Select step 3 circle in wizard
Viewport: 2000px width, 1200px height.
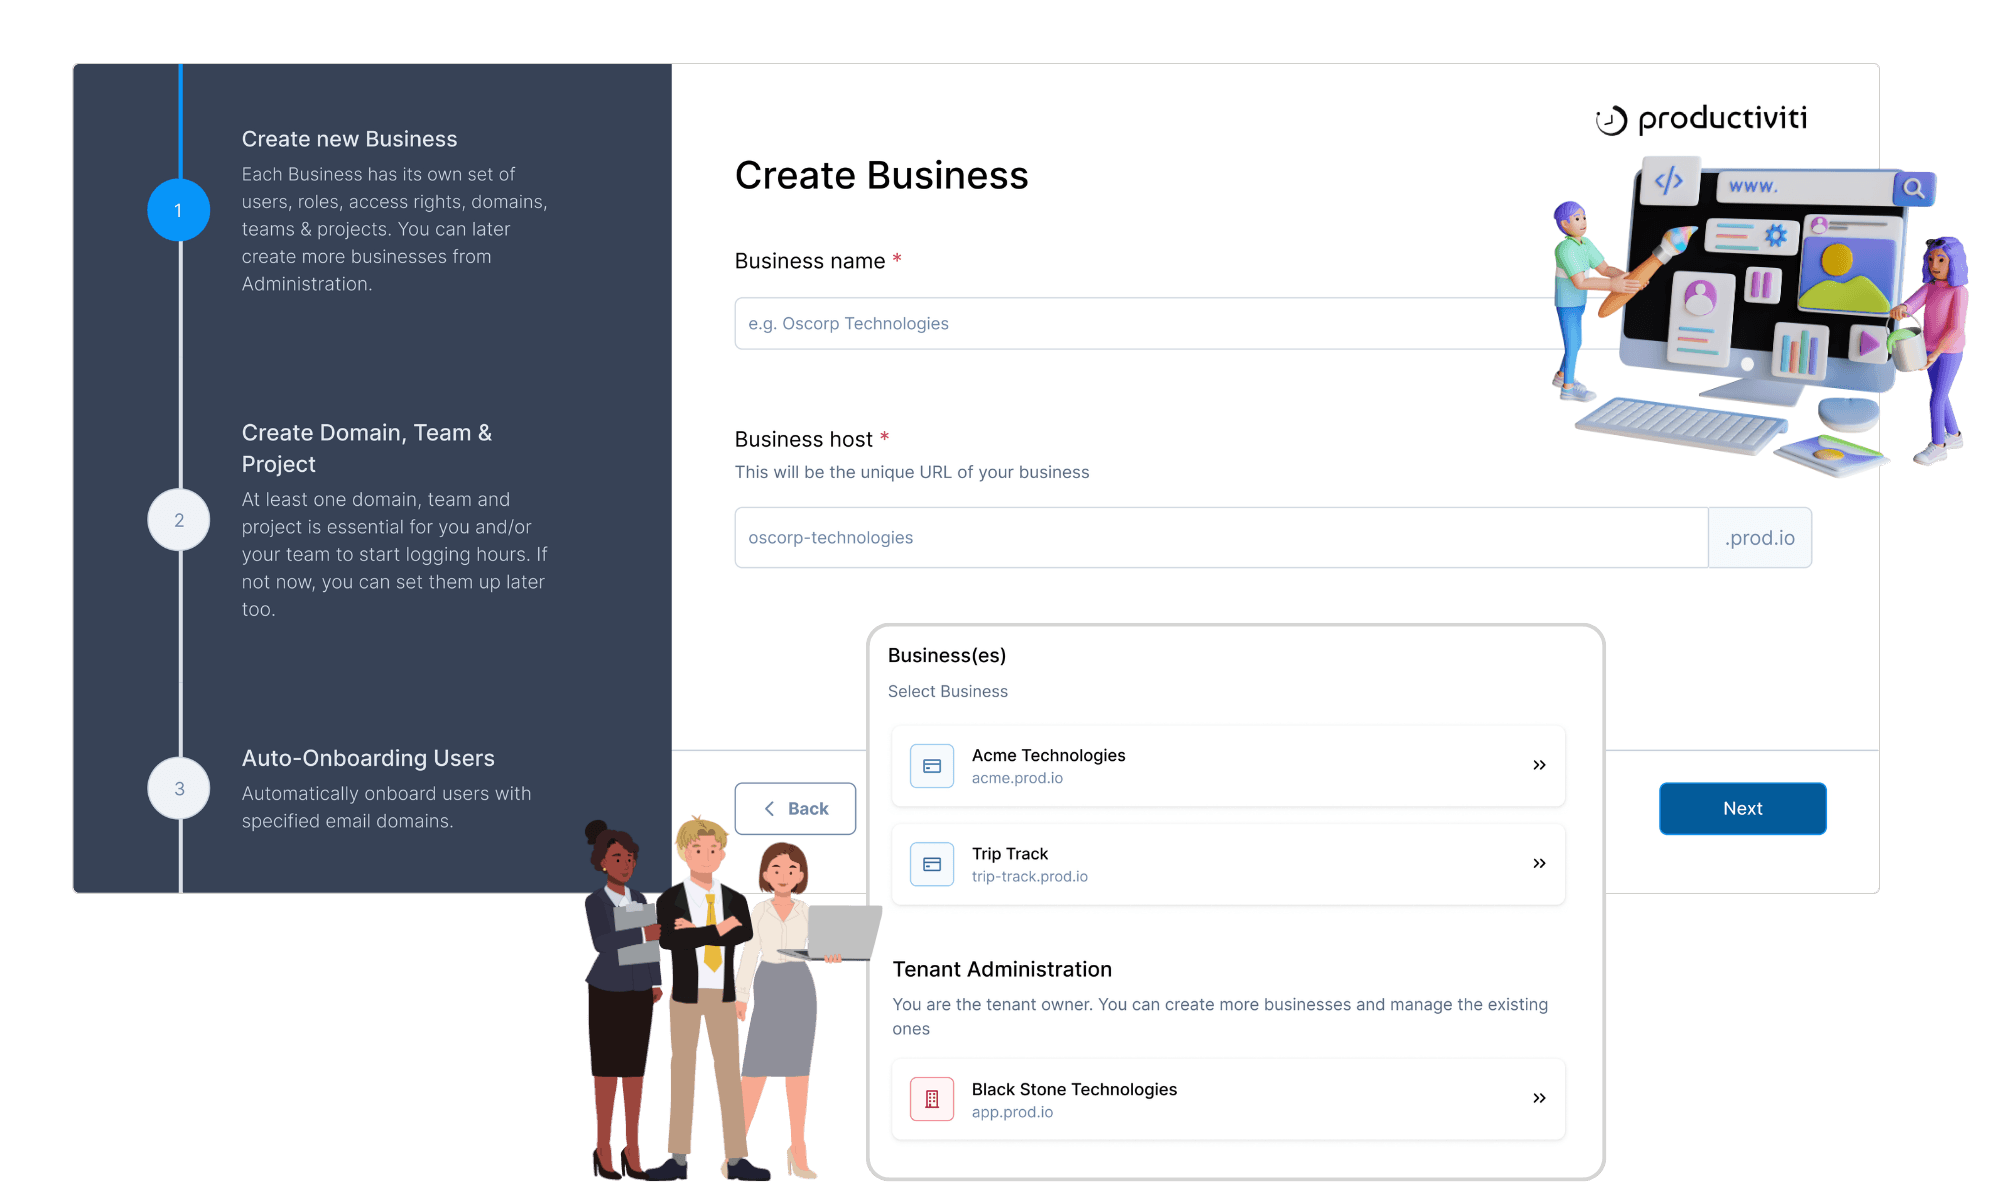pos(179,788)
